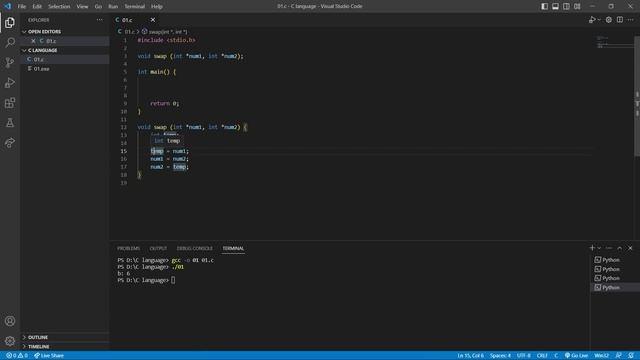This screenshot has height=360, width=640.
Task: Click swap breadcrumb in editor path
Action: pyautogui.click(x=165, y=31)
